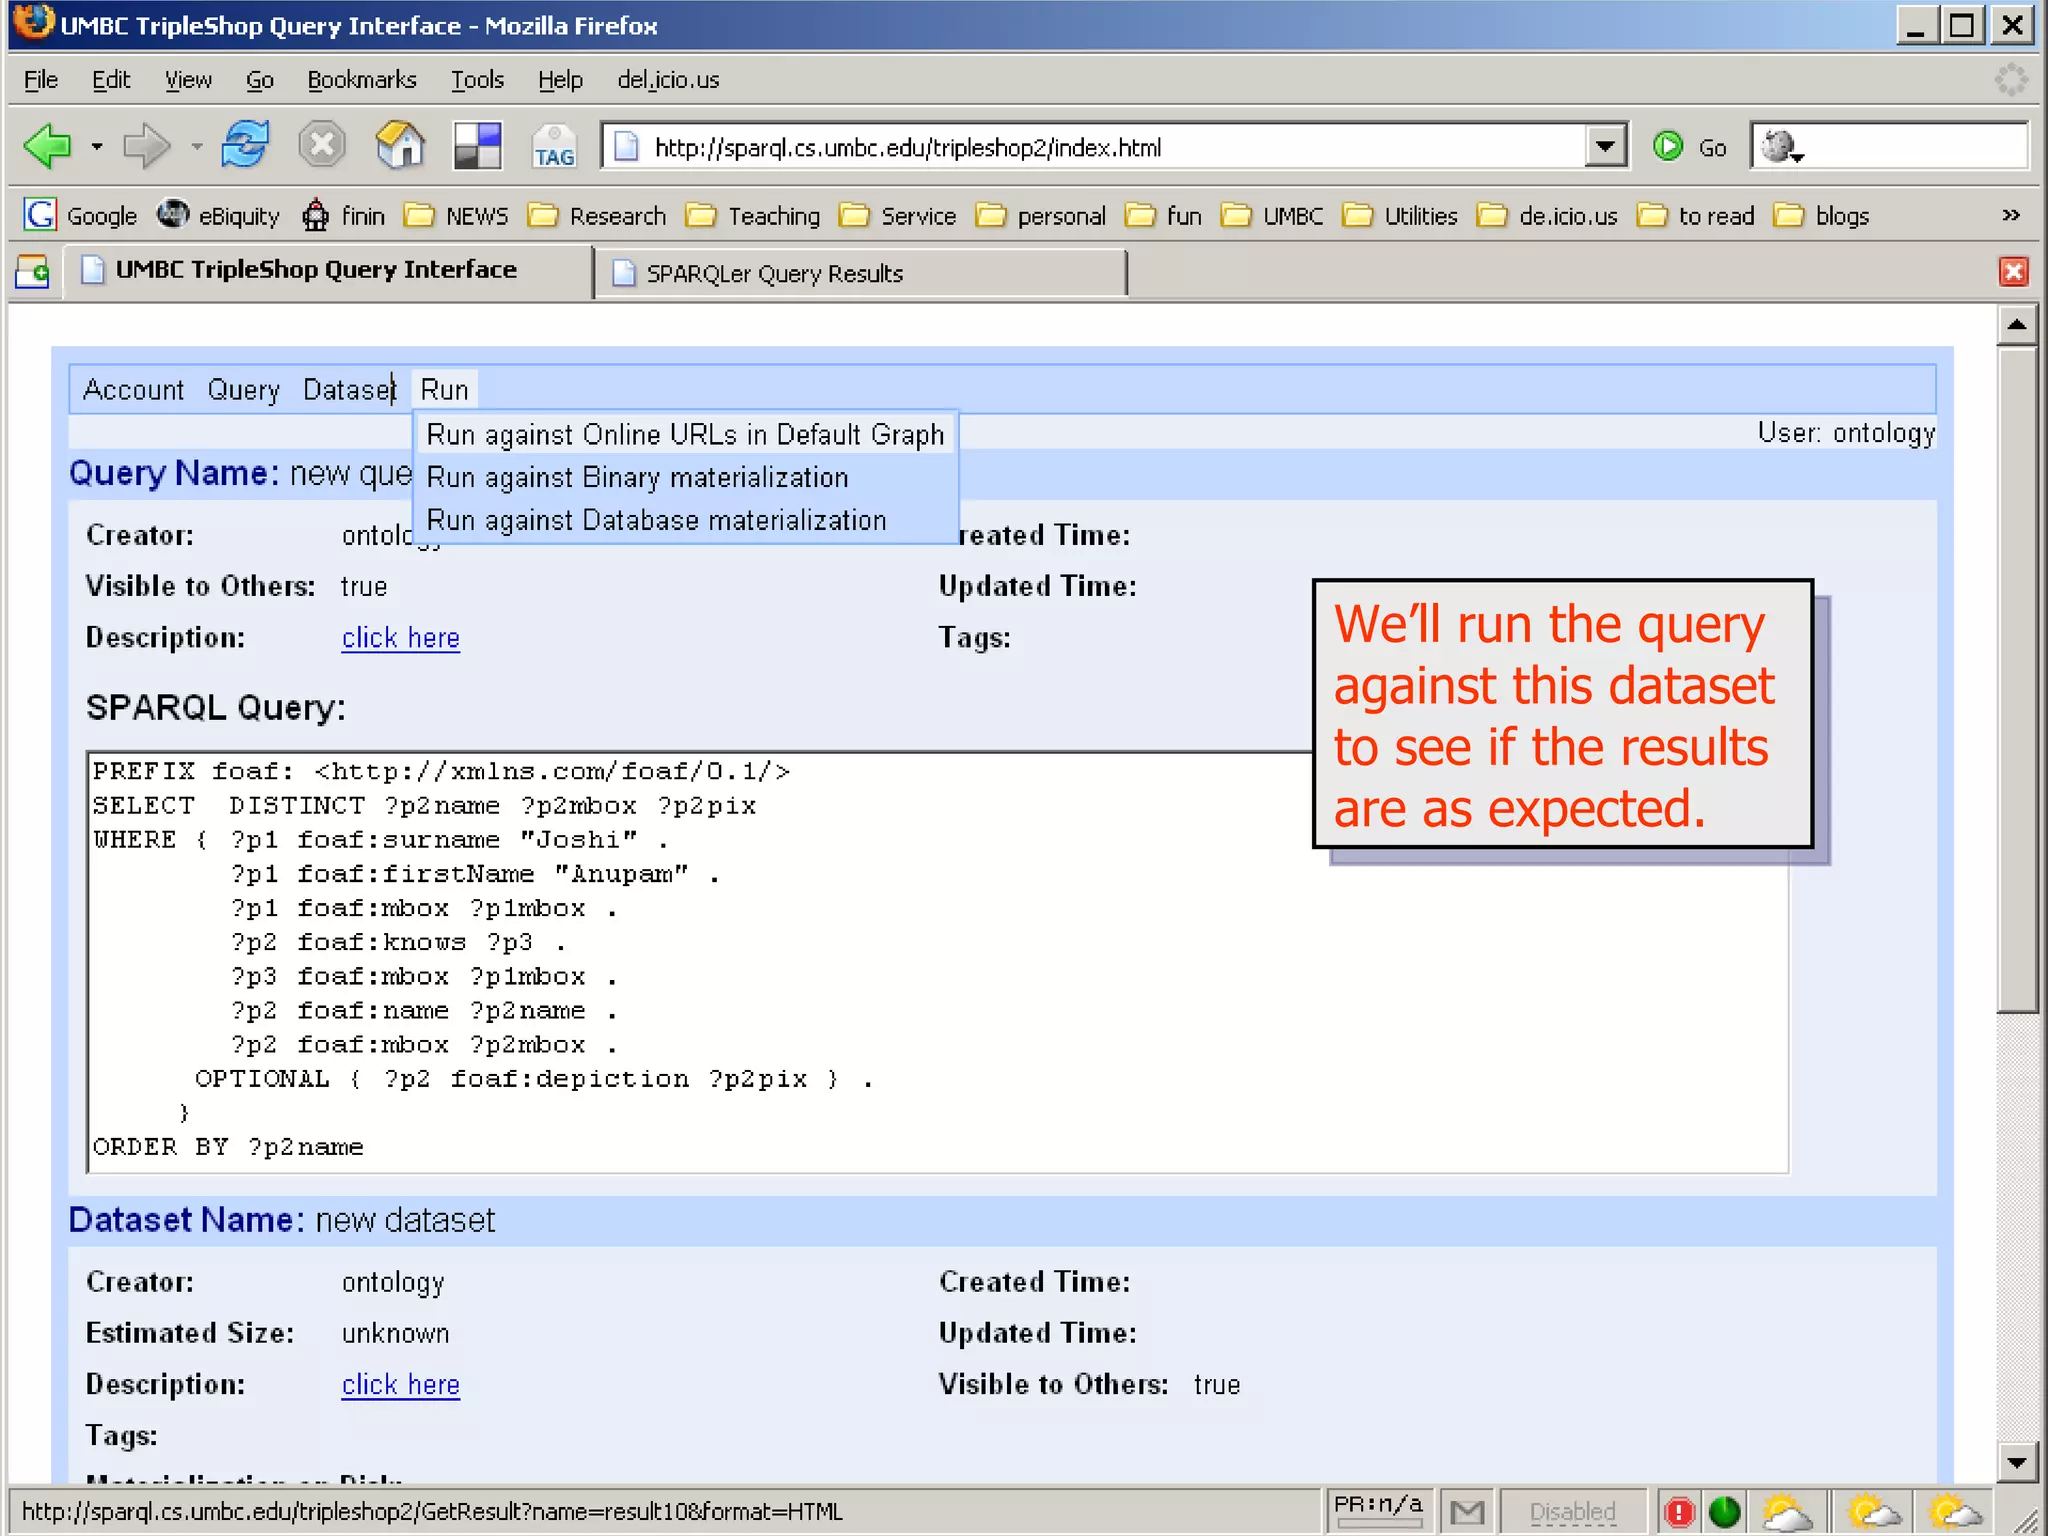Expand the address bar URL history dropdown
The image size is (2048, 1536).
[x=1605, y=147]
